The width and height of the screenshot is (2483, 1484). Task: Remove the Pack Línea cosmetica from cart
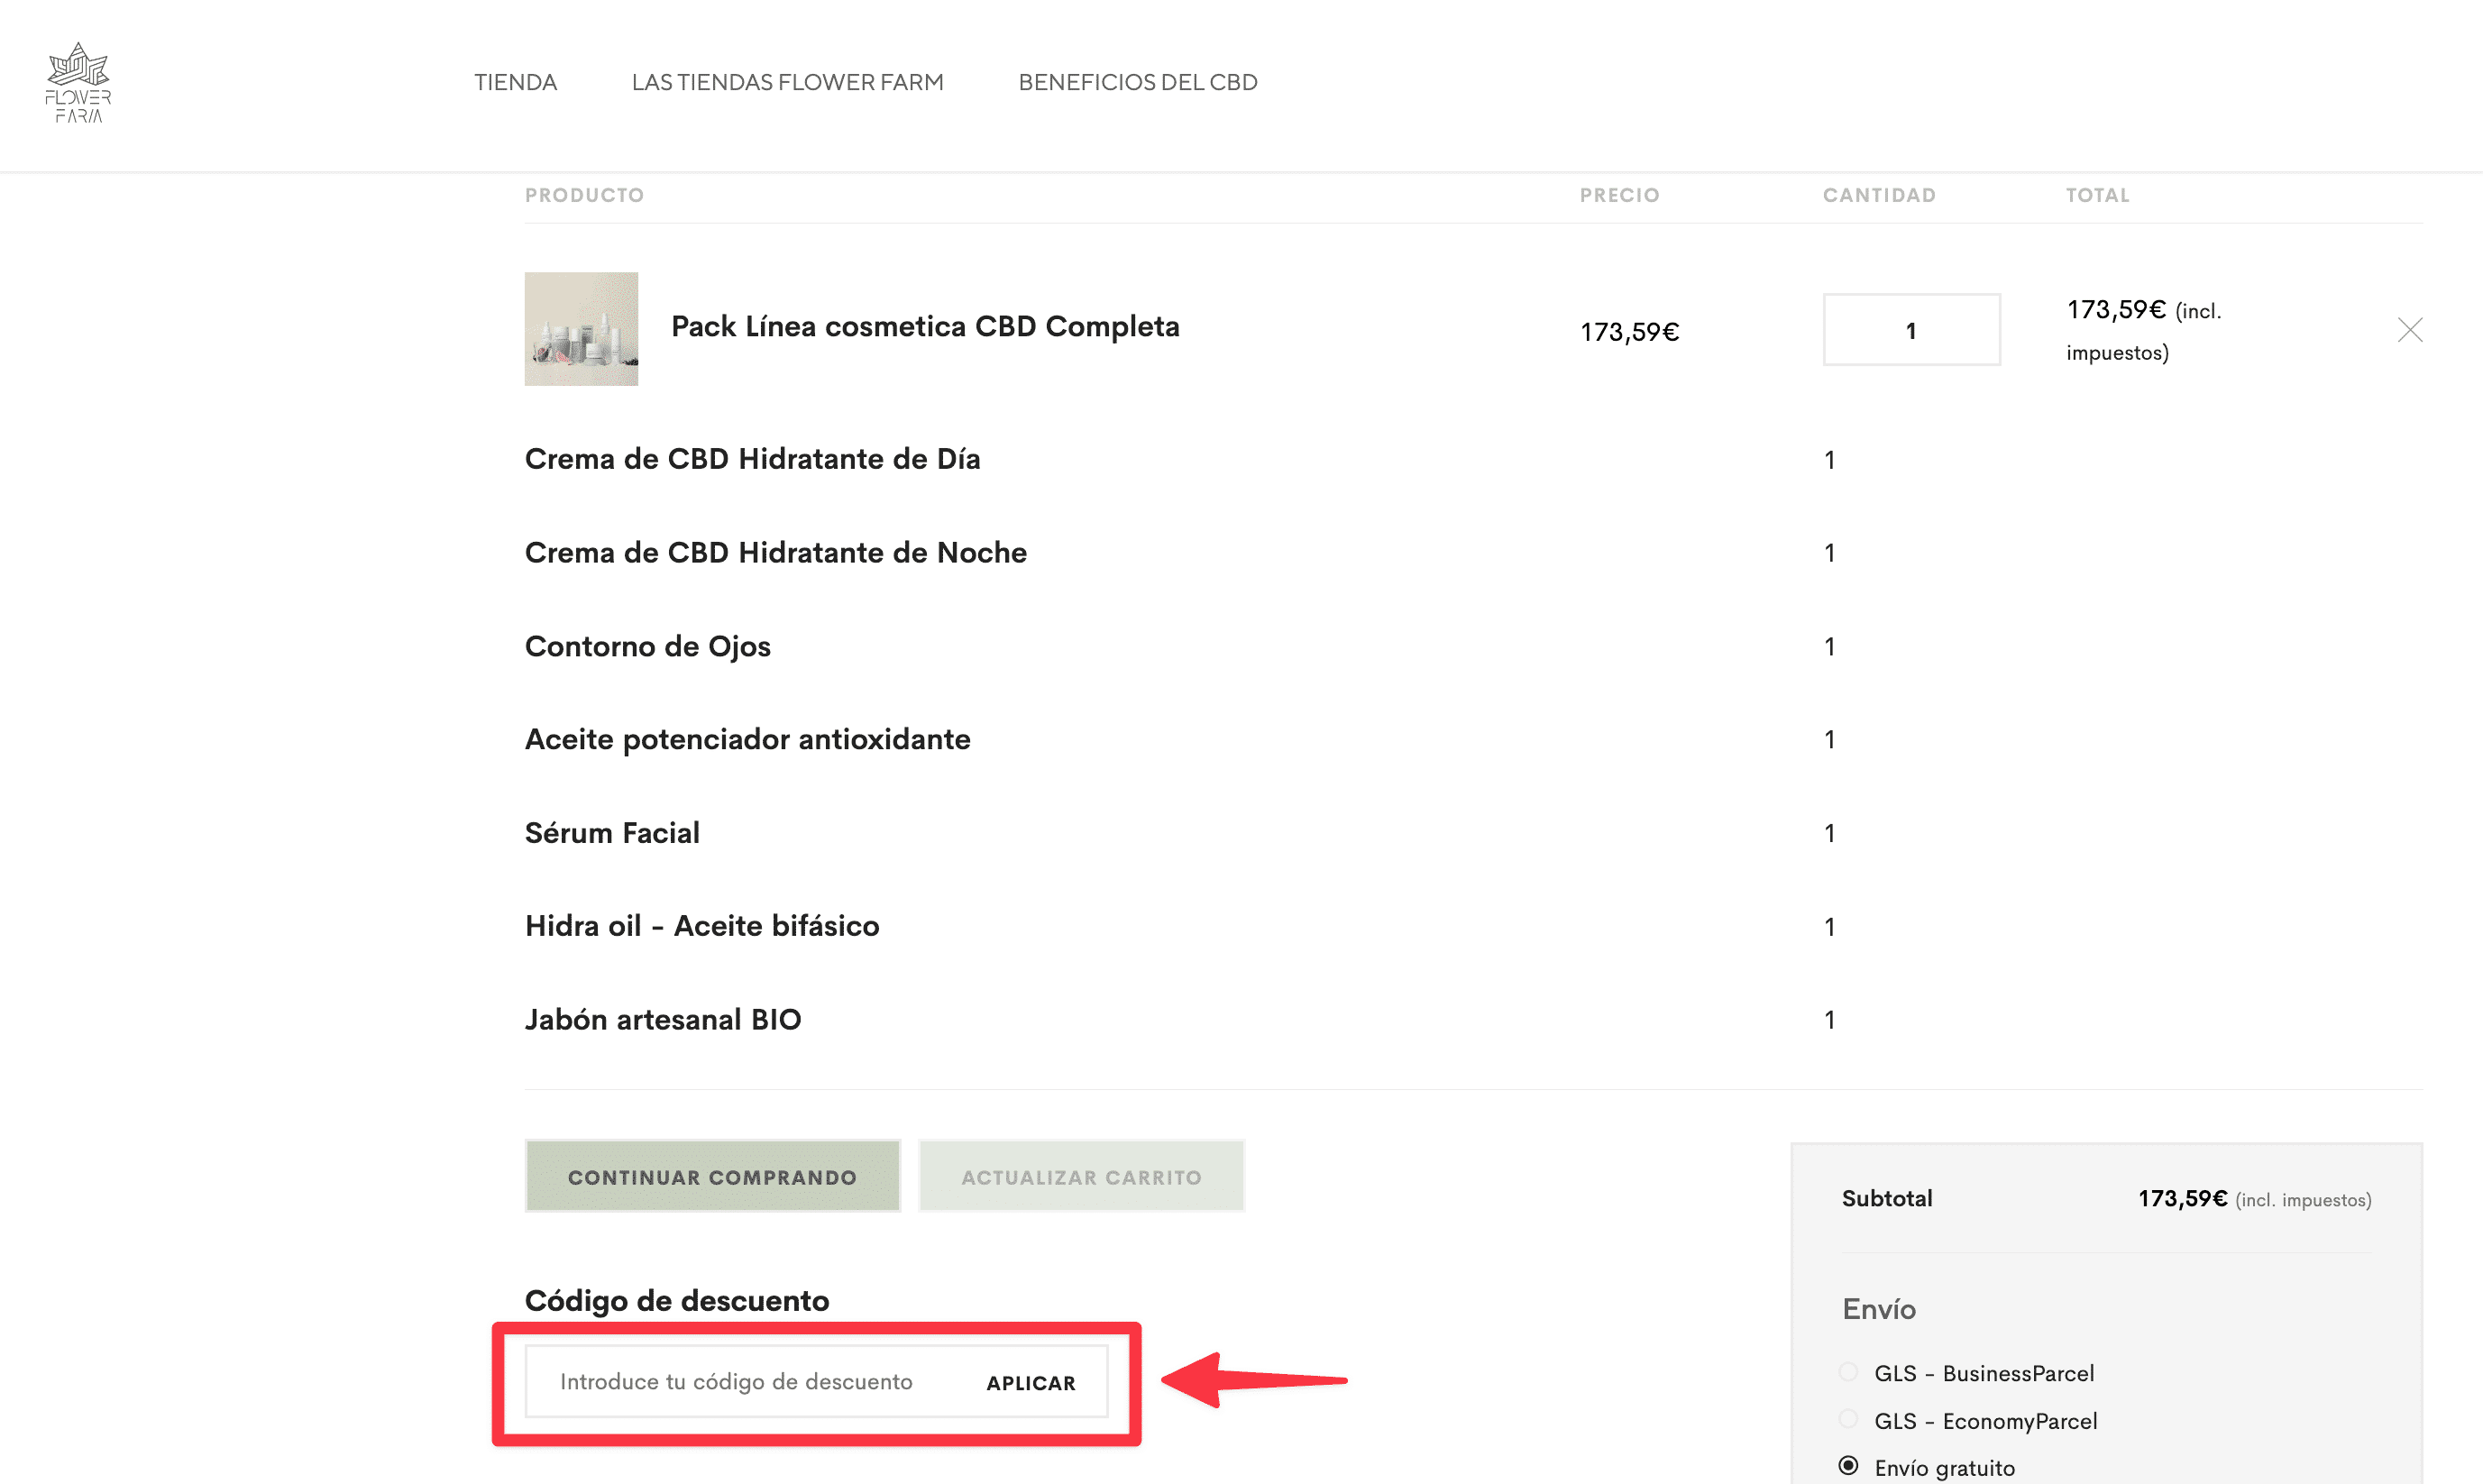click(2410, 330)
